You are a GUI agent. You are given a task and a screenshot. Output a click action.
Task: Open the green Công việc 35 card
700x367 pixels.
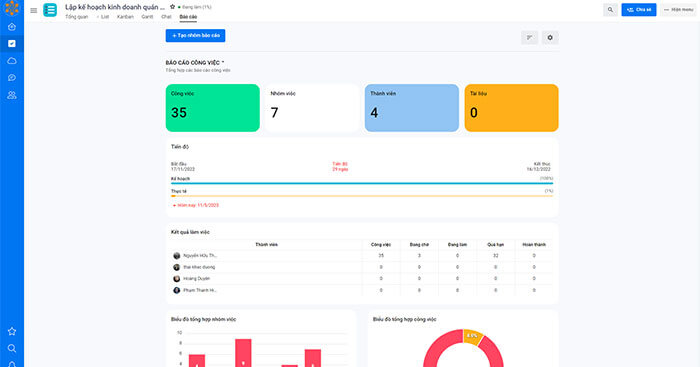tap(212, 108)
